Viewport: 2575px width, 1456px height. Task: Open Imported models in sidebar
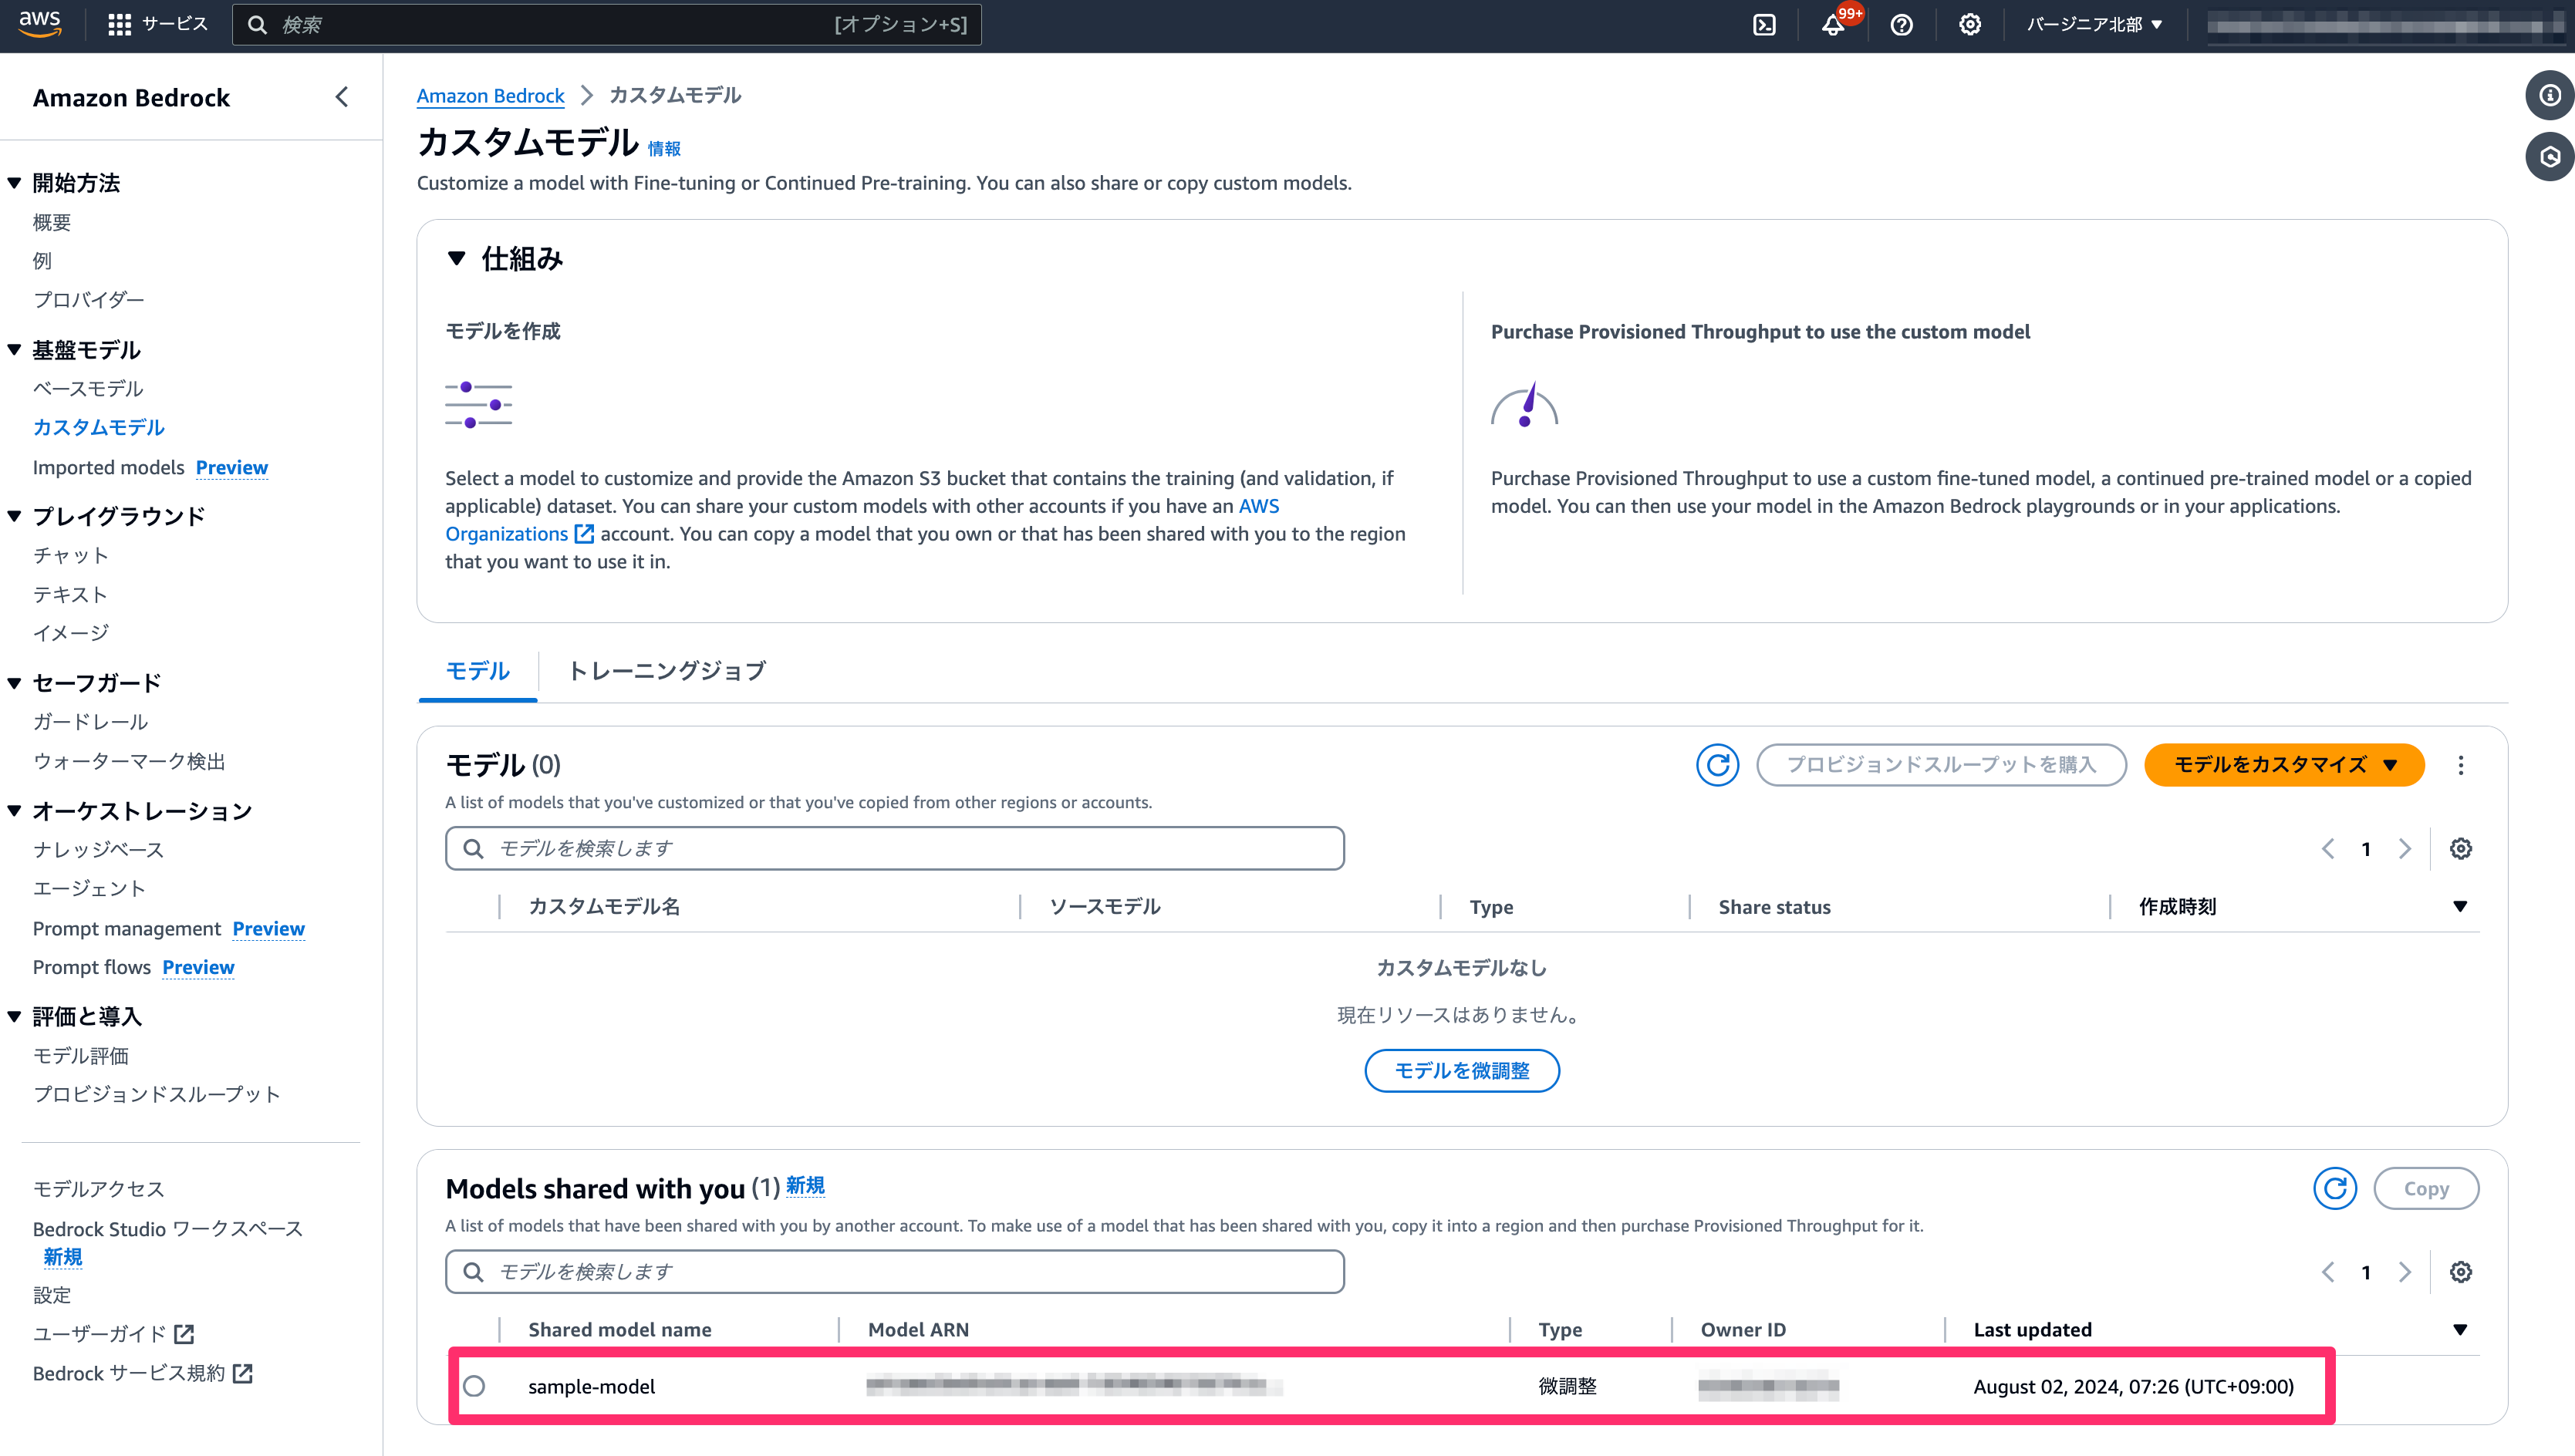pyautogui.click(x=108, y=467)
